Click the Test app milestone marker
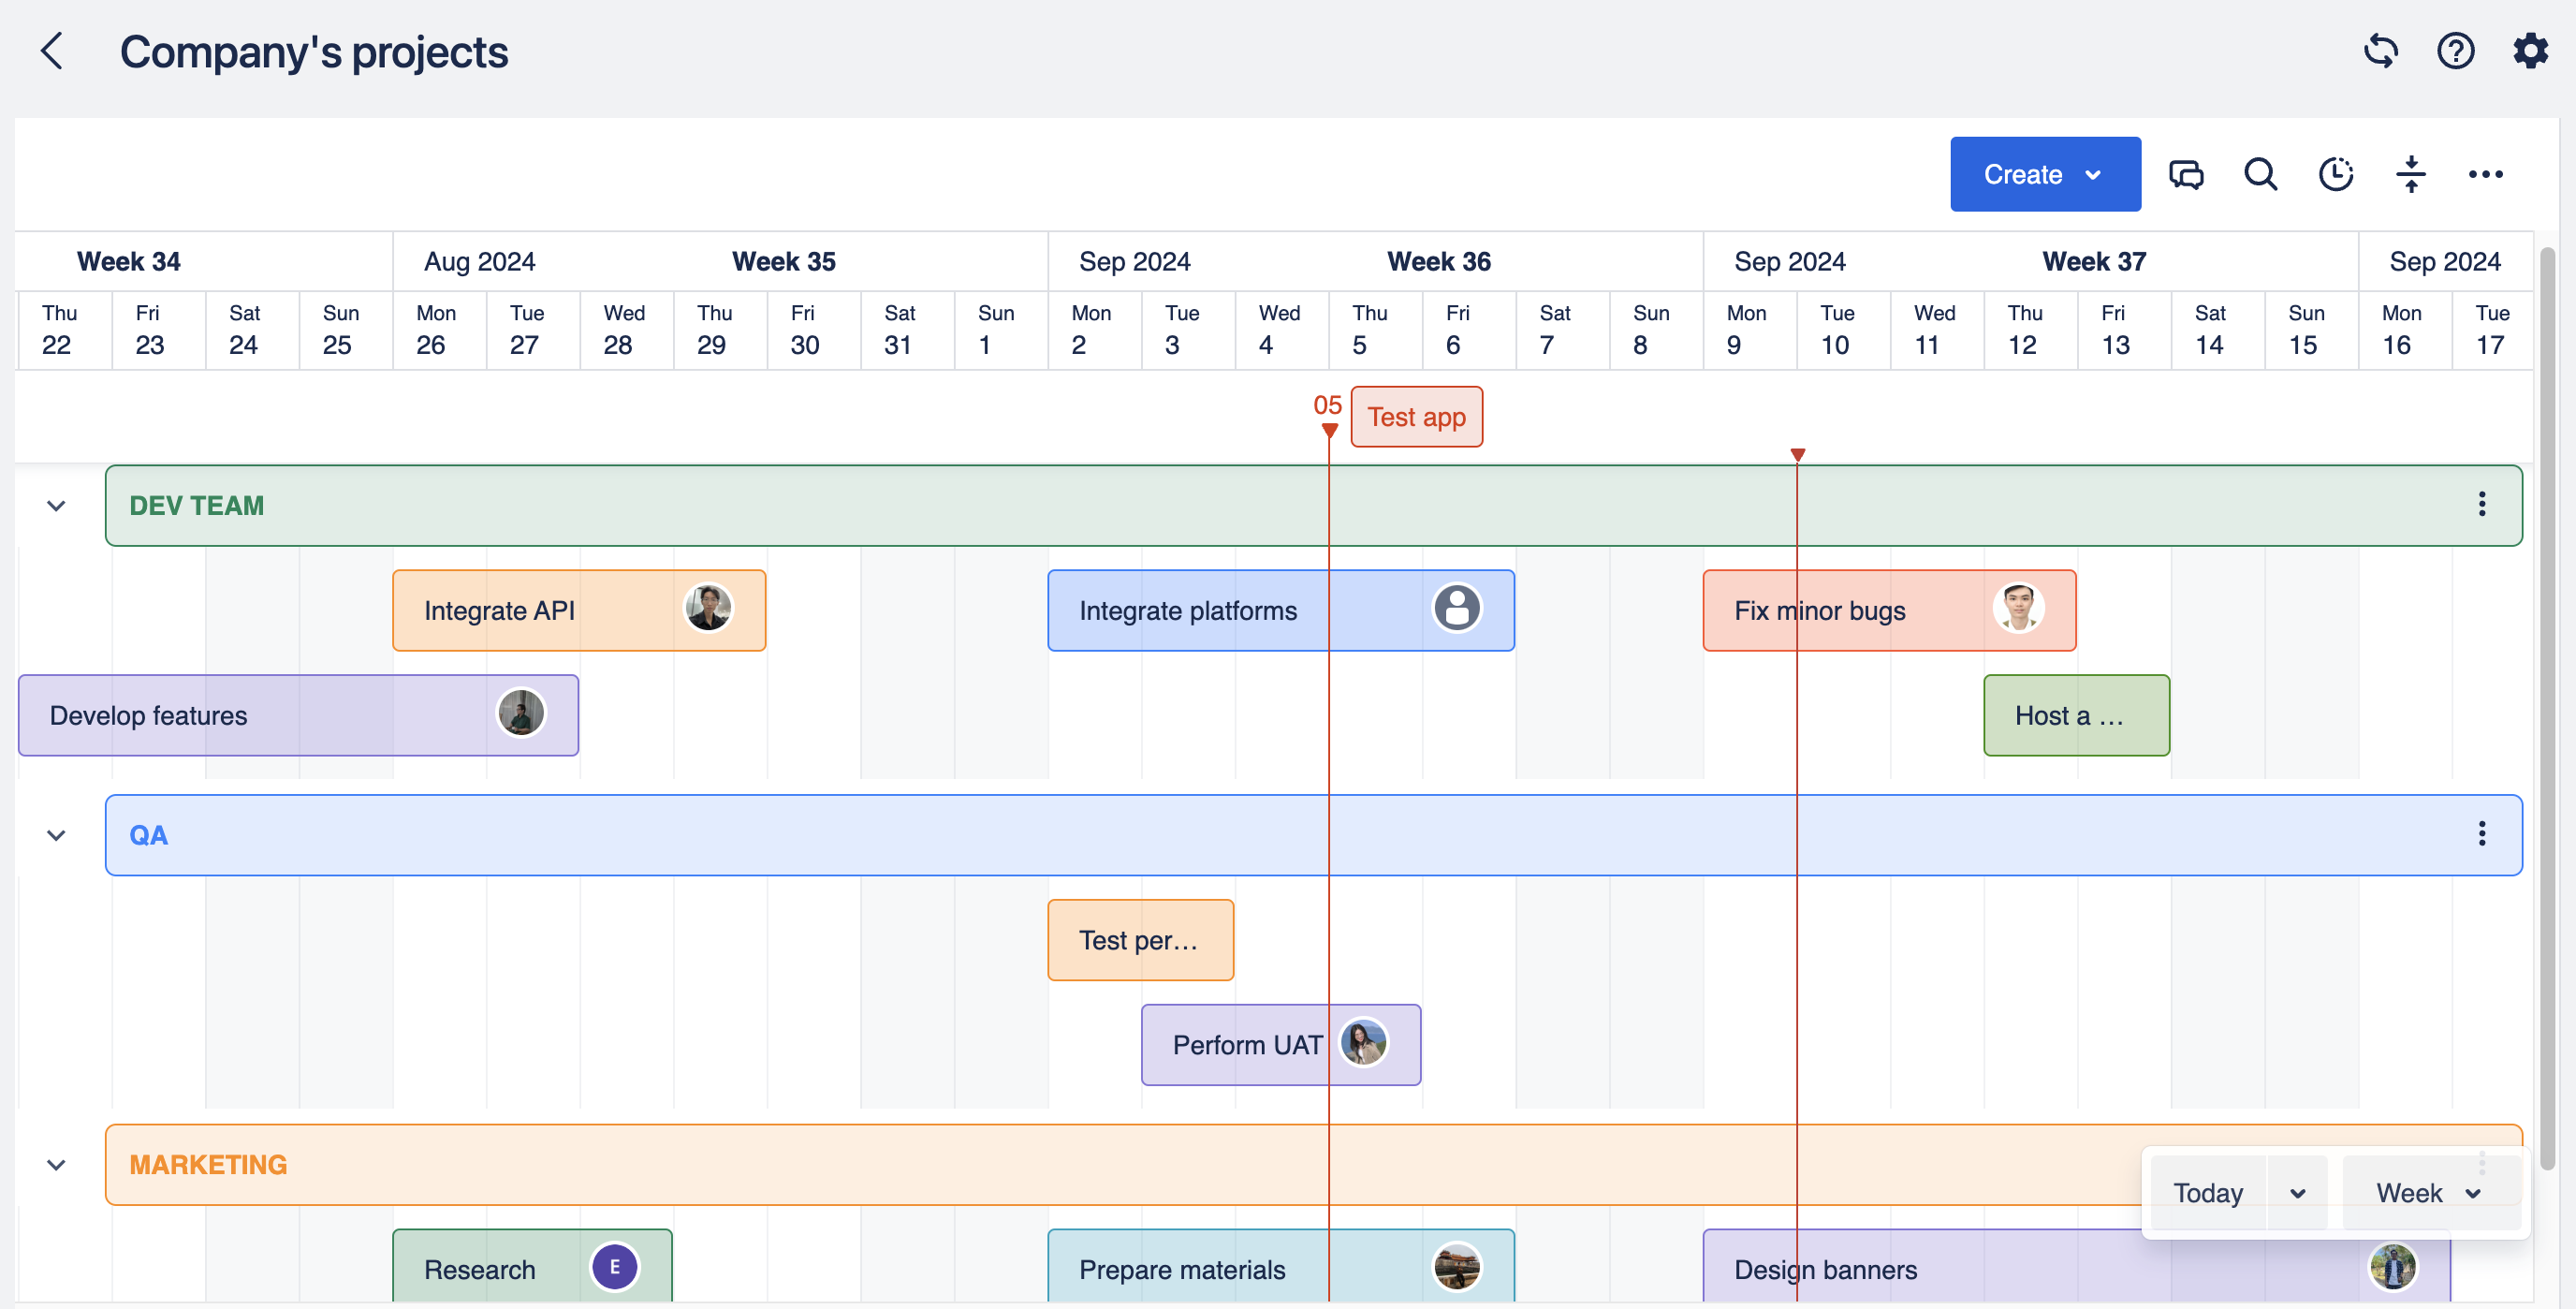 click(x=1416, y=417)
